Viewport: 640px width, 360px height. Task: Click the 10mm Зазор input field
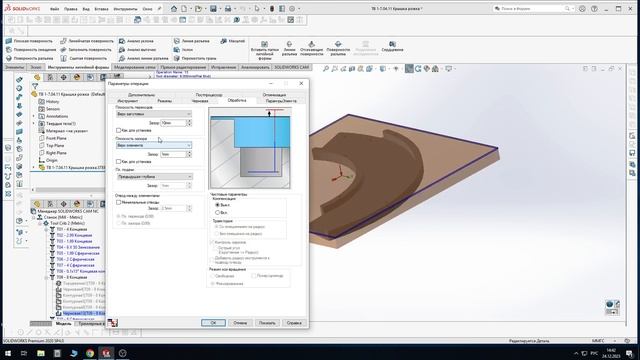pyautogui.click(x=173, y=123)
